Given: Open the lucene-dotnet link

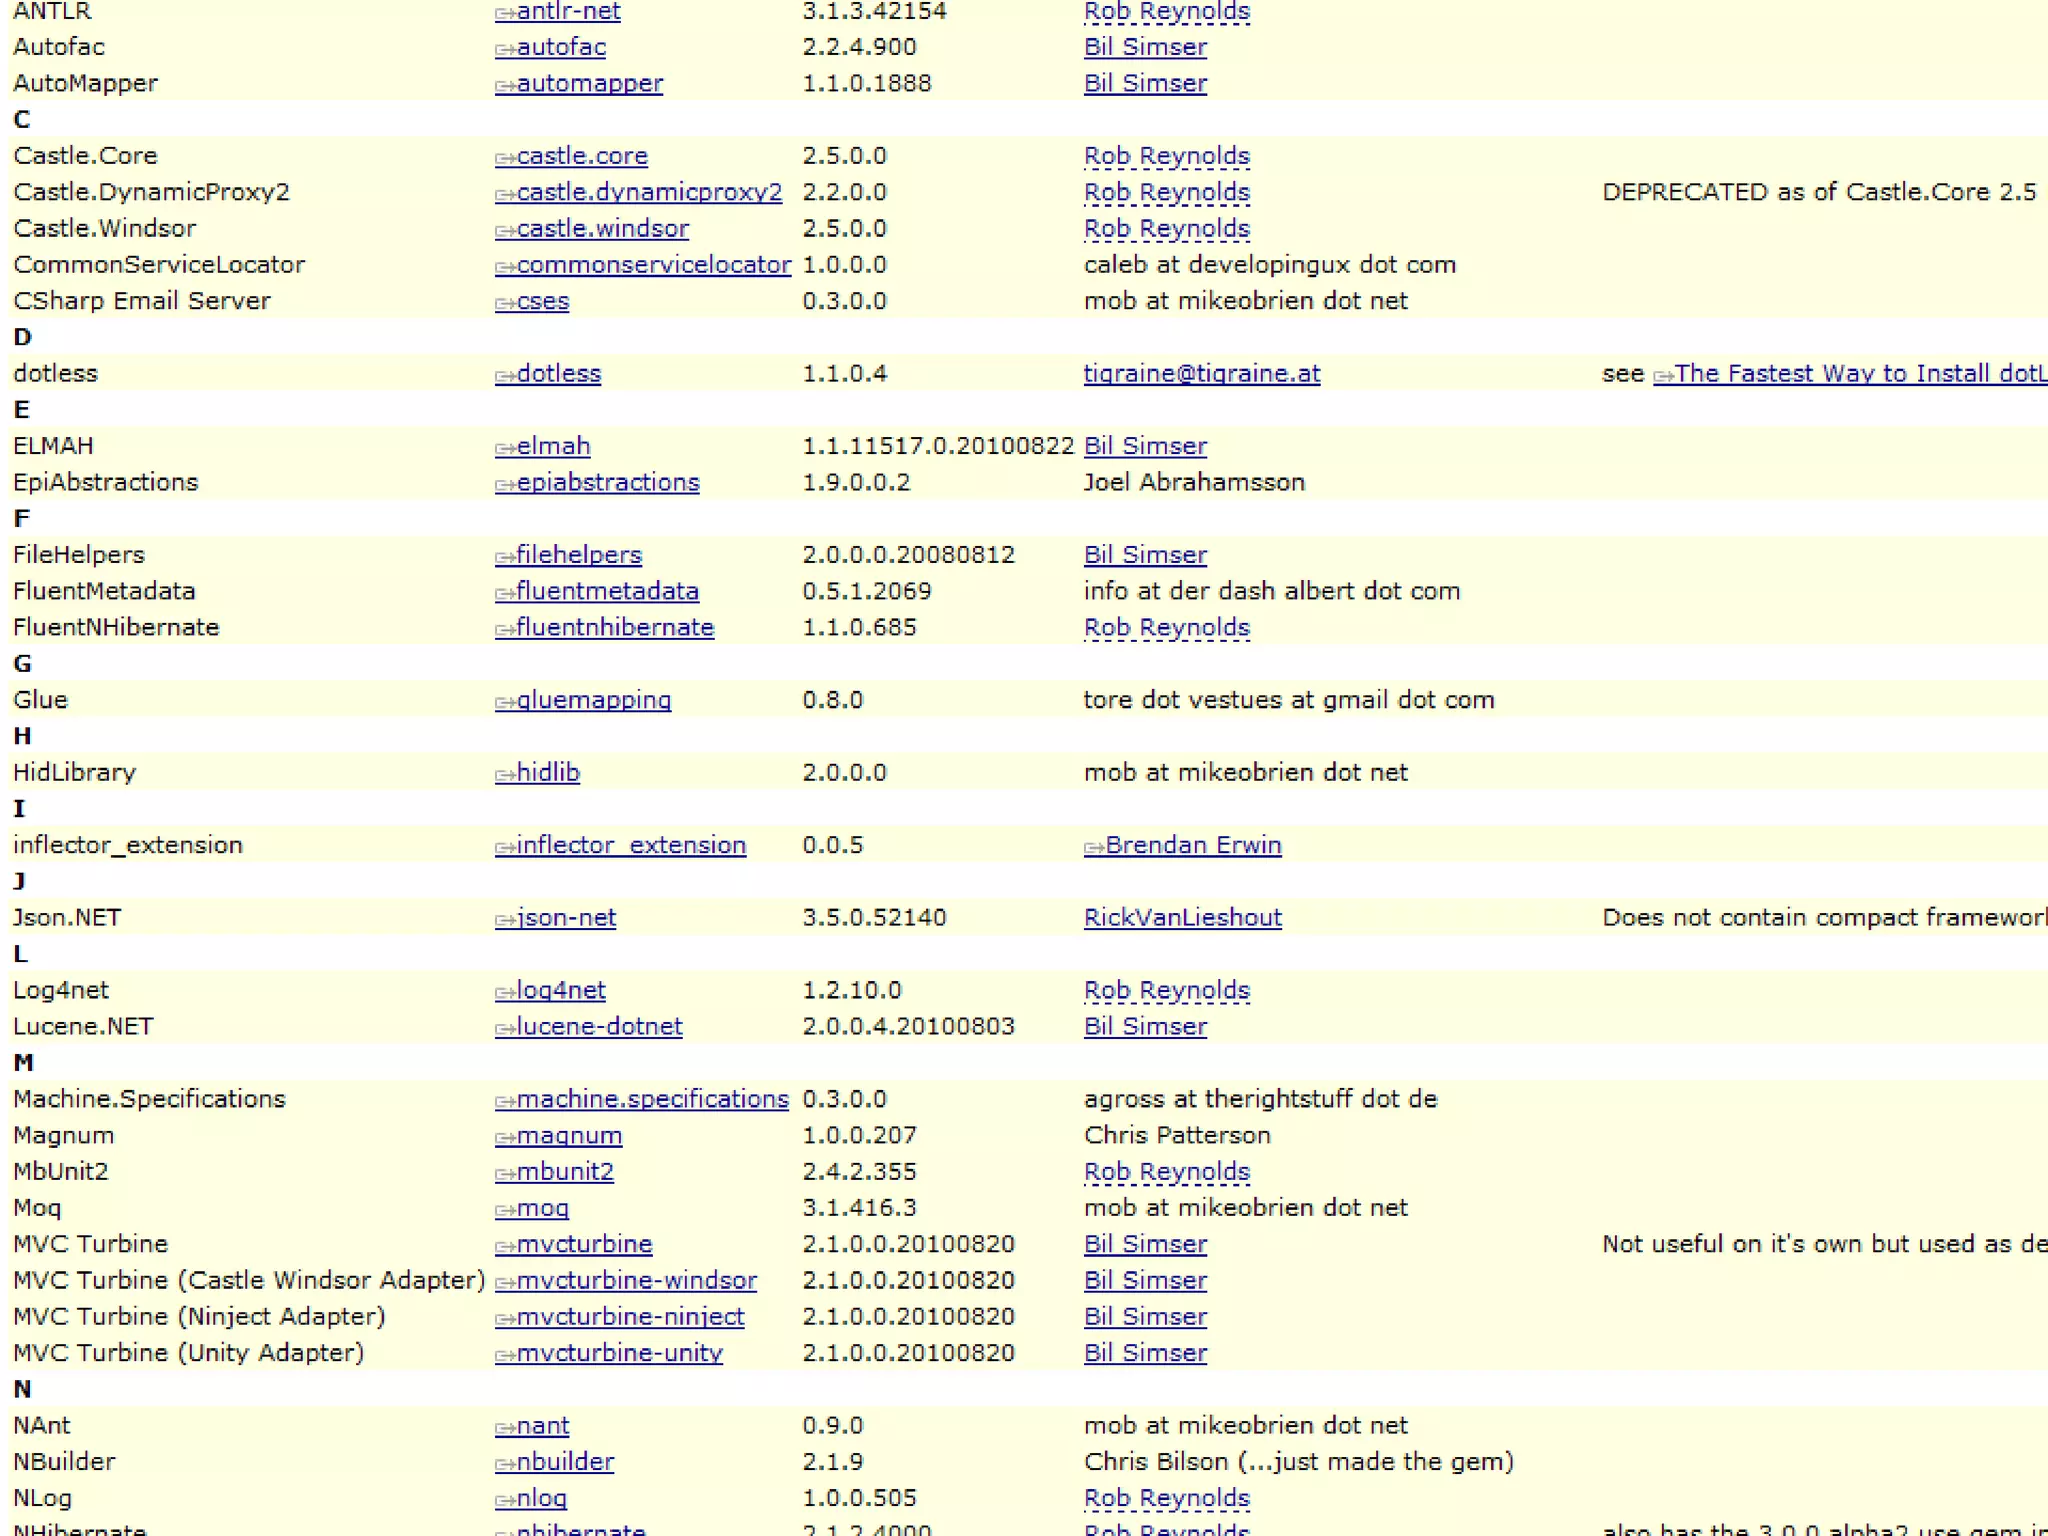Looking at the screenshot, I should (598, 1027).
